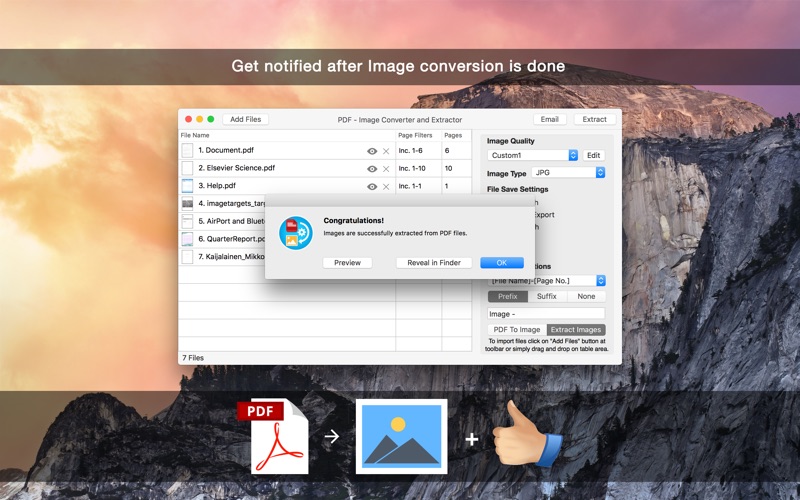Click the QuarterReport file thumbnail icon
Viewport: 800px width, 500px height.
(188, 239)
